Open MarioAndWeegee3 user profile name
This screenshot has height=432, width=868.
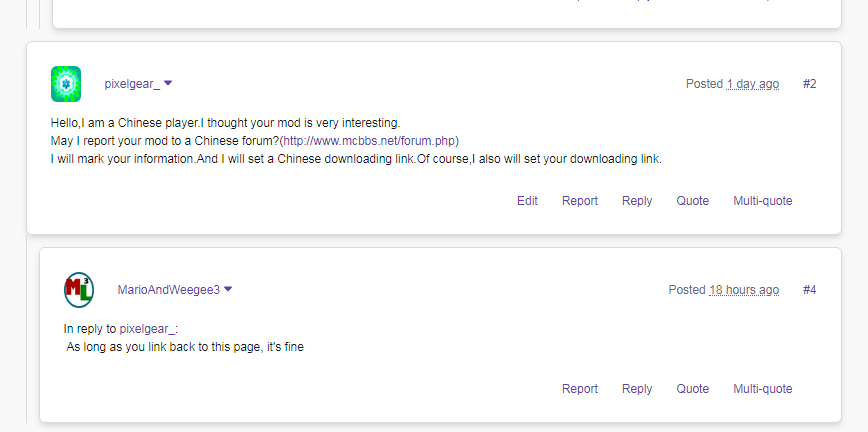click(x=168, y=290)
